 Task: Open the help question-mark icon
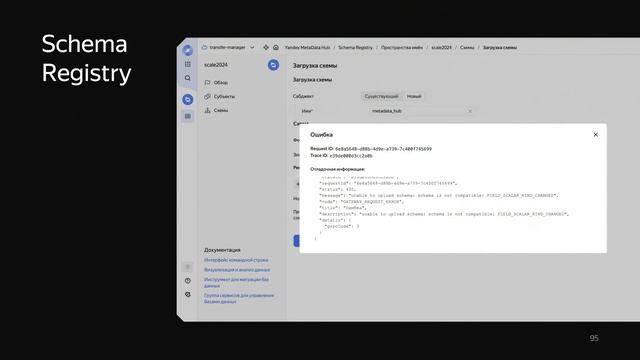coord(188,280)
